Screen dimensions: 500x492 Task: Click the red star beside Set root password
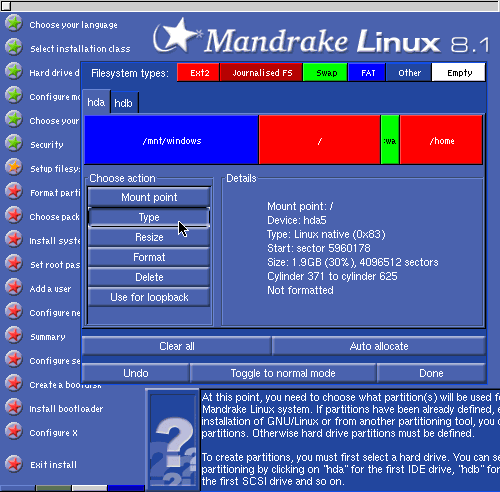[14, 263]
